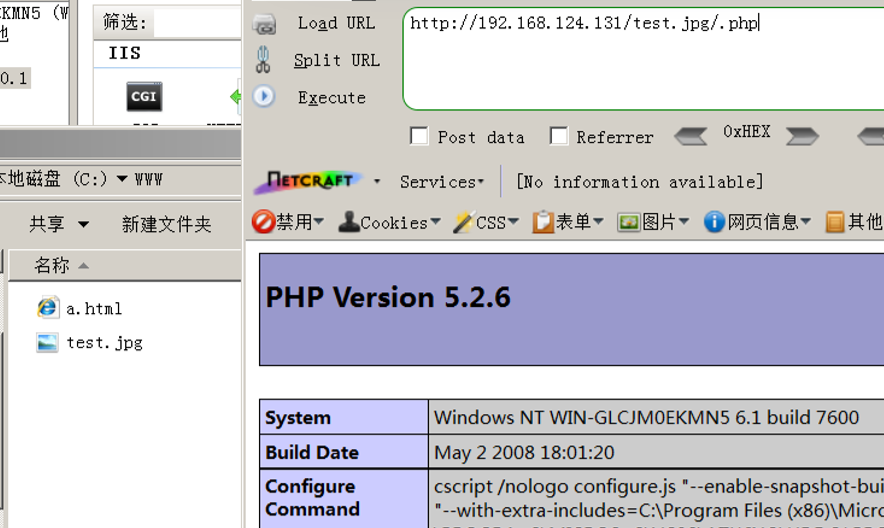
Task: Click the images (图片) picture icon
Action: pos(629,223)
